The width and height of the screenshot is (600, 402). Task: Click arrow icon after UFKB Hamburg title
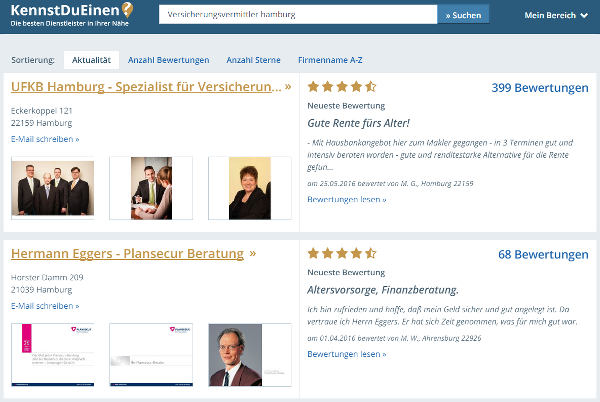click(x=288, y=86)
